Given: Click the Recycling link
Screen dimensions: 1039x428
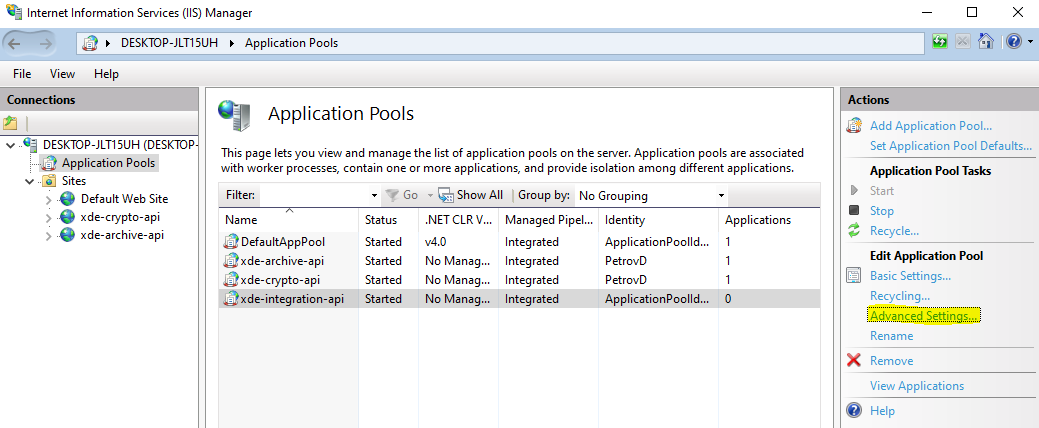Looking at the screenshot, I should pos(899,295).
